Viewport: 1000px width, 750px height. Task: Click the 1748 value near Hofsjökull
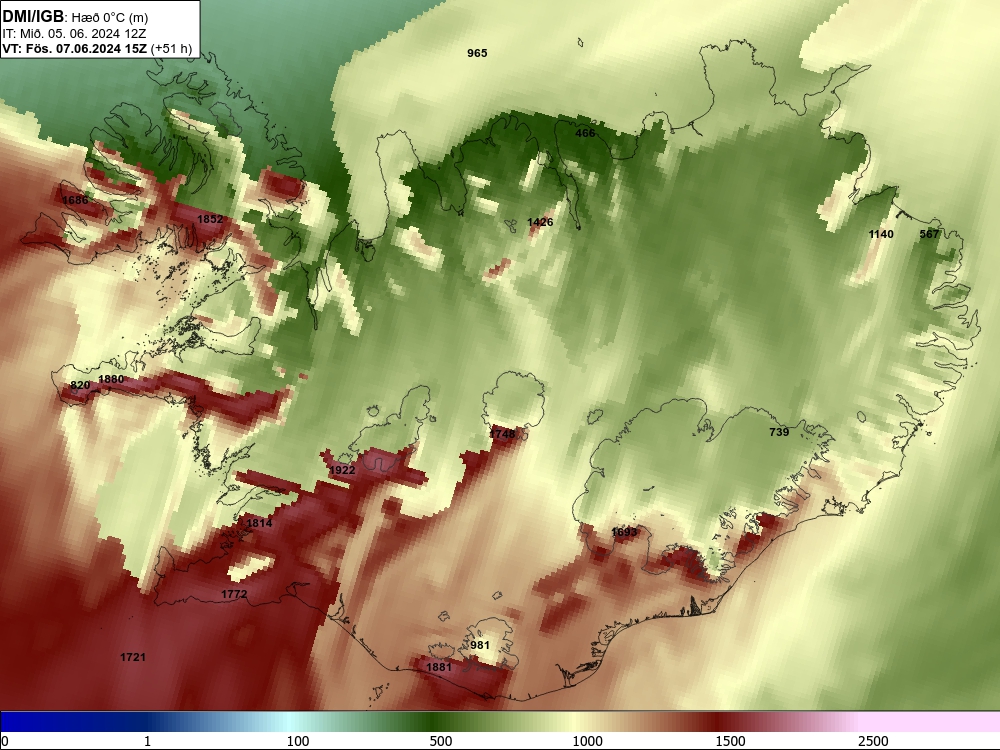(502, 434)
